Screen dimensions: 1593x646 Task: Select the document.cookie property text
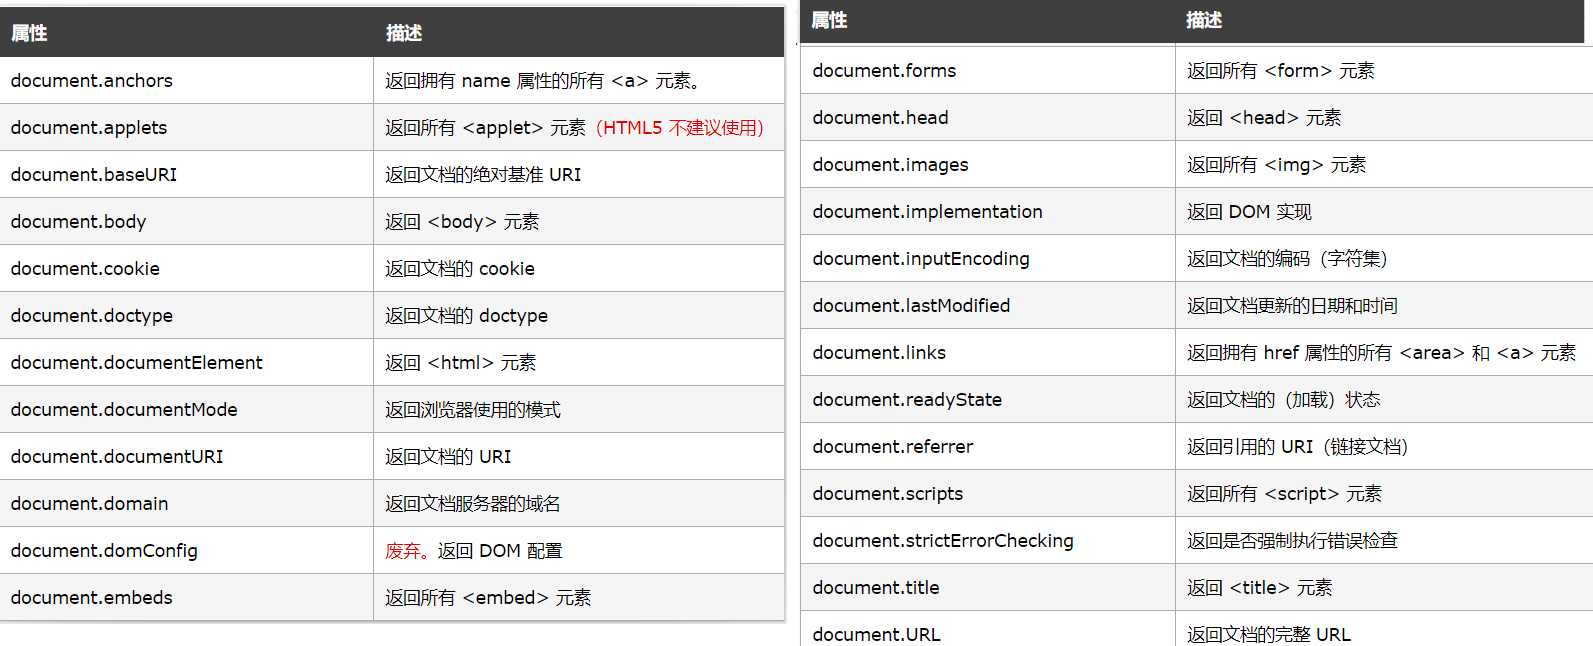(85, 269)
